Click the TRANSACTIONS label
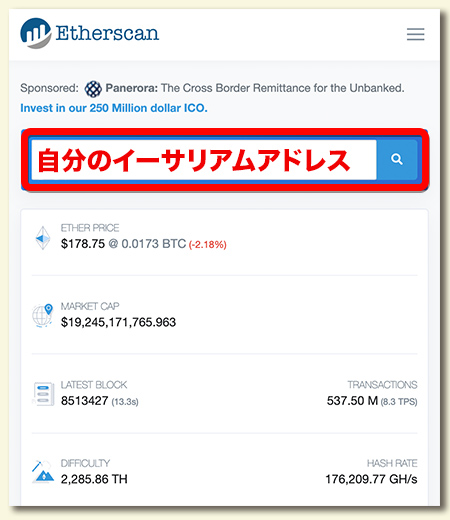 pos(382,385)
